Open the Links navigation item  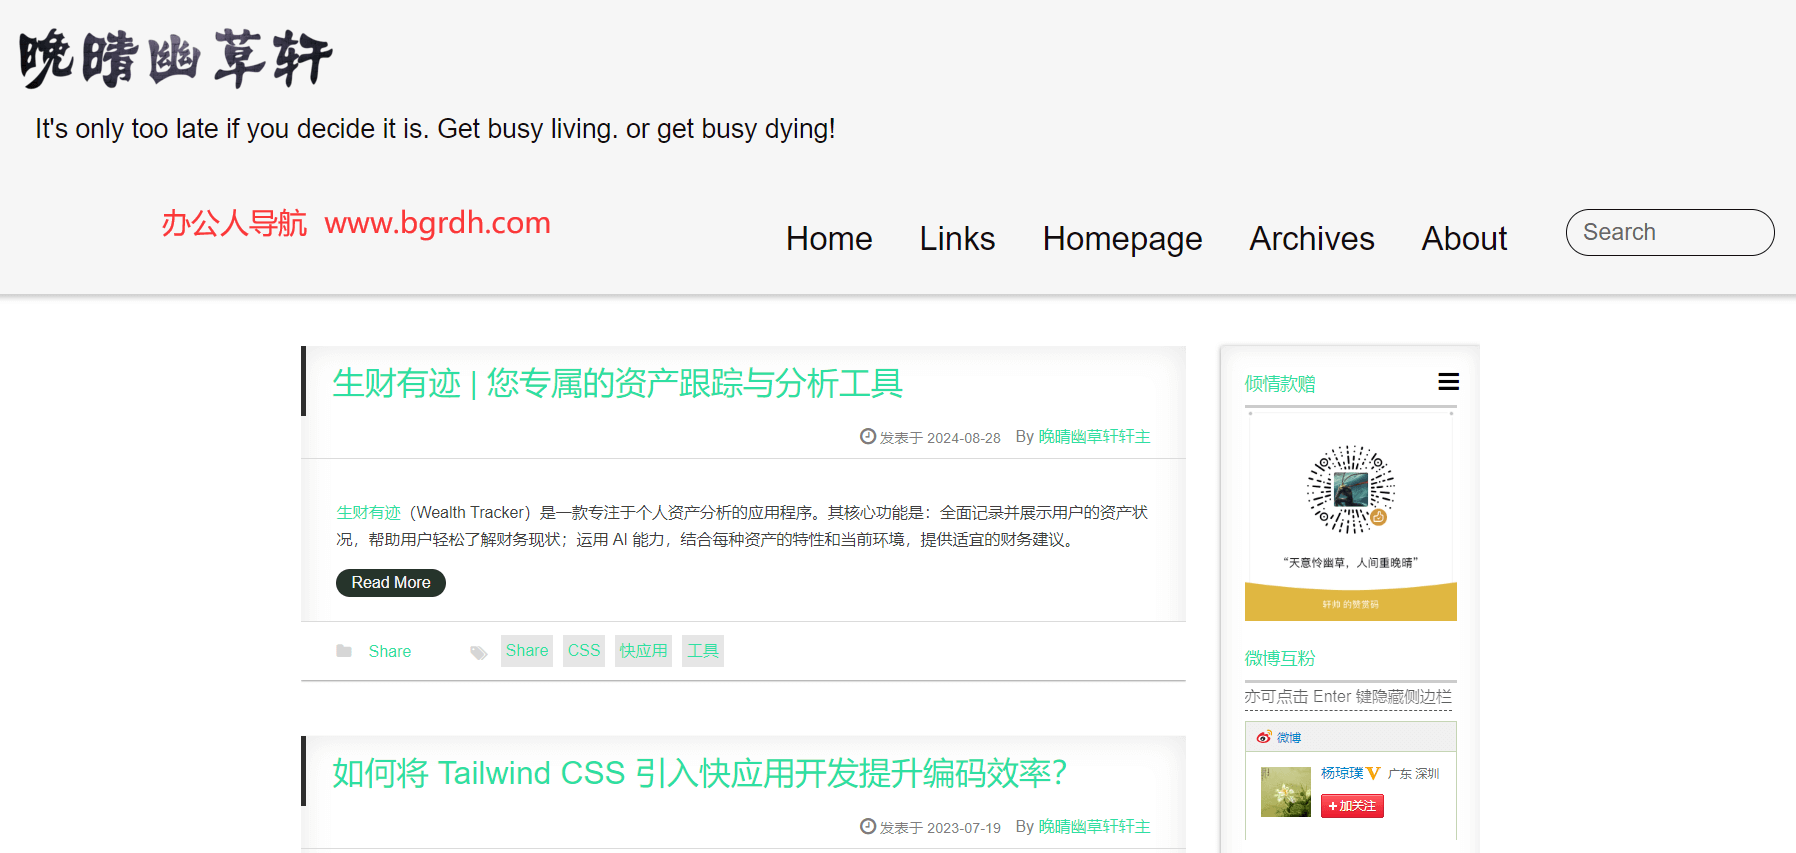(x=957, y=239)
